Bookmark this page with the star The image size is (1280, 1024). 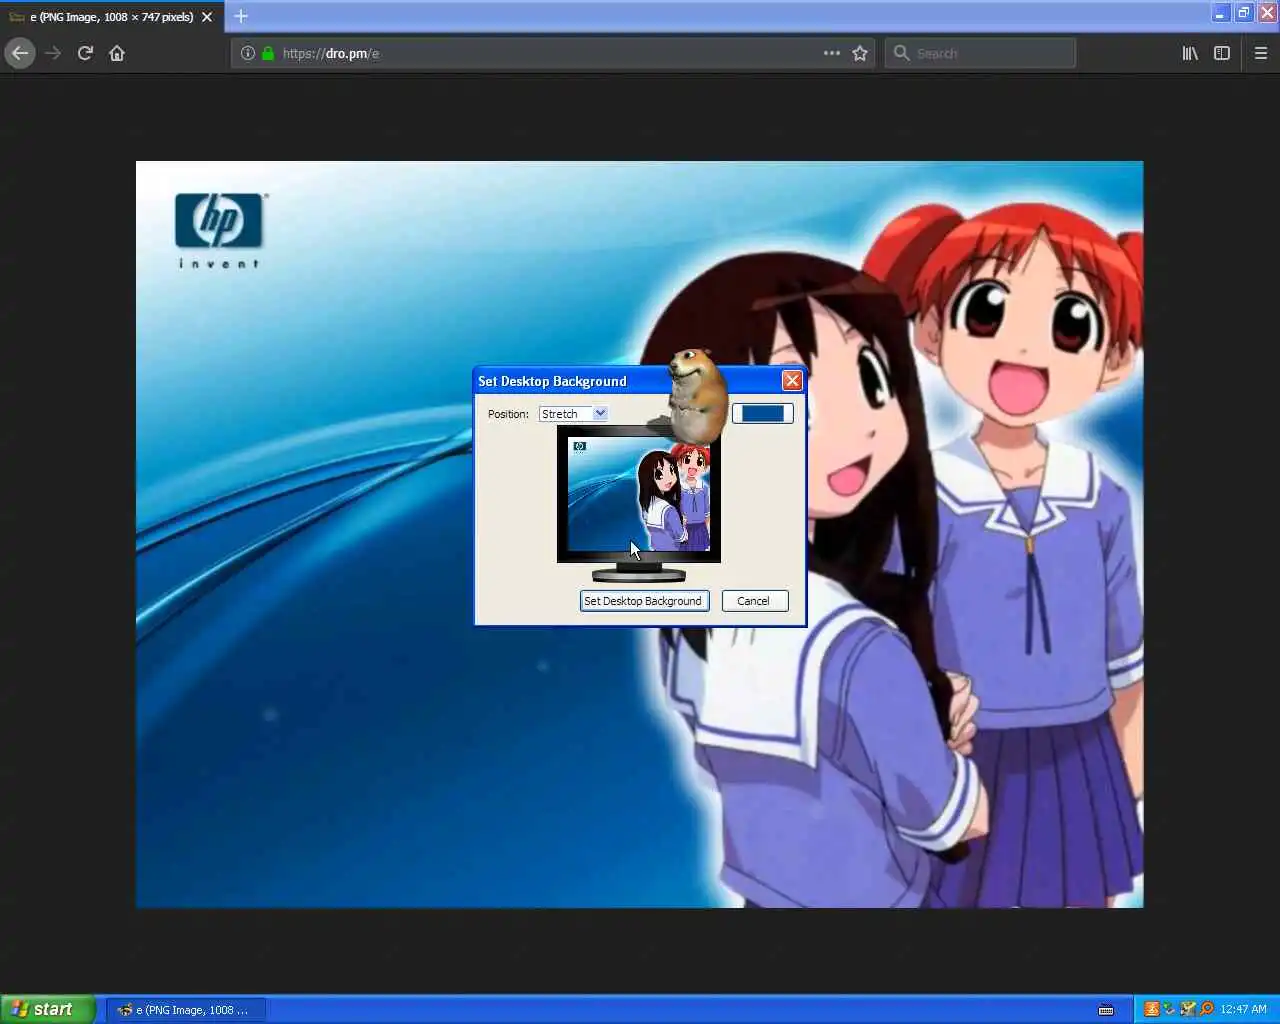(x=860, y=53)
